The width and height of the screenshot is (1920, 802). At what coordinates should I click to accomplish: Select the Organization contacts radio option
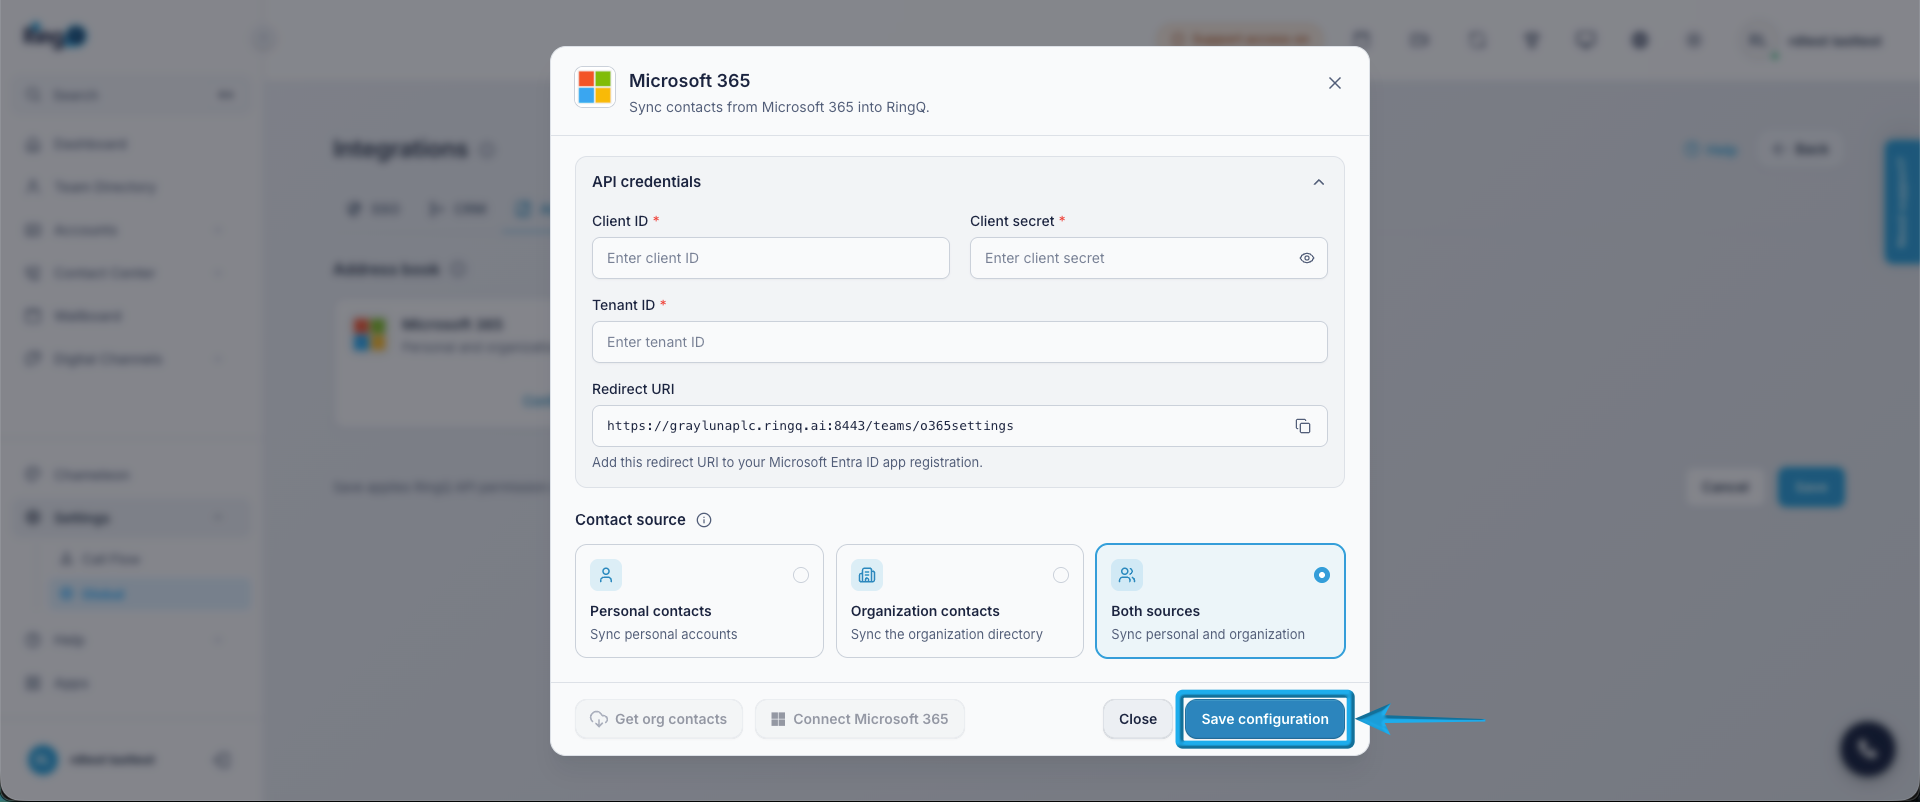(x=1060, y=575)
